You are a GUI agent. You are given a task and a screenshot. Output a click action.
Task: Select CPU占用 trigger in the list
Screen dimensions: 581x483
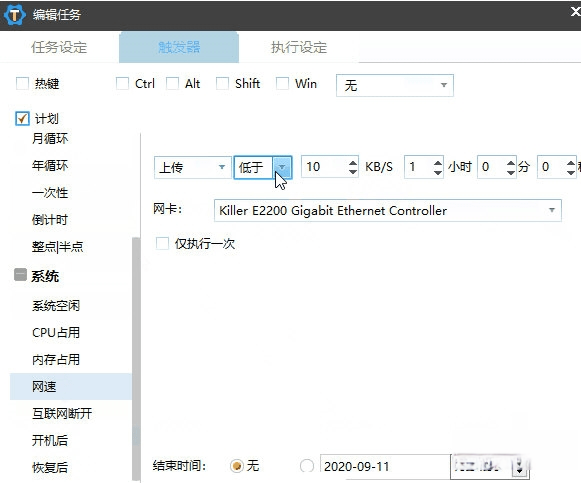tap(56, 332)
